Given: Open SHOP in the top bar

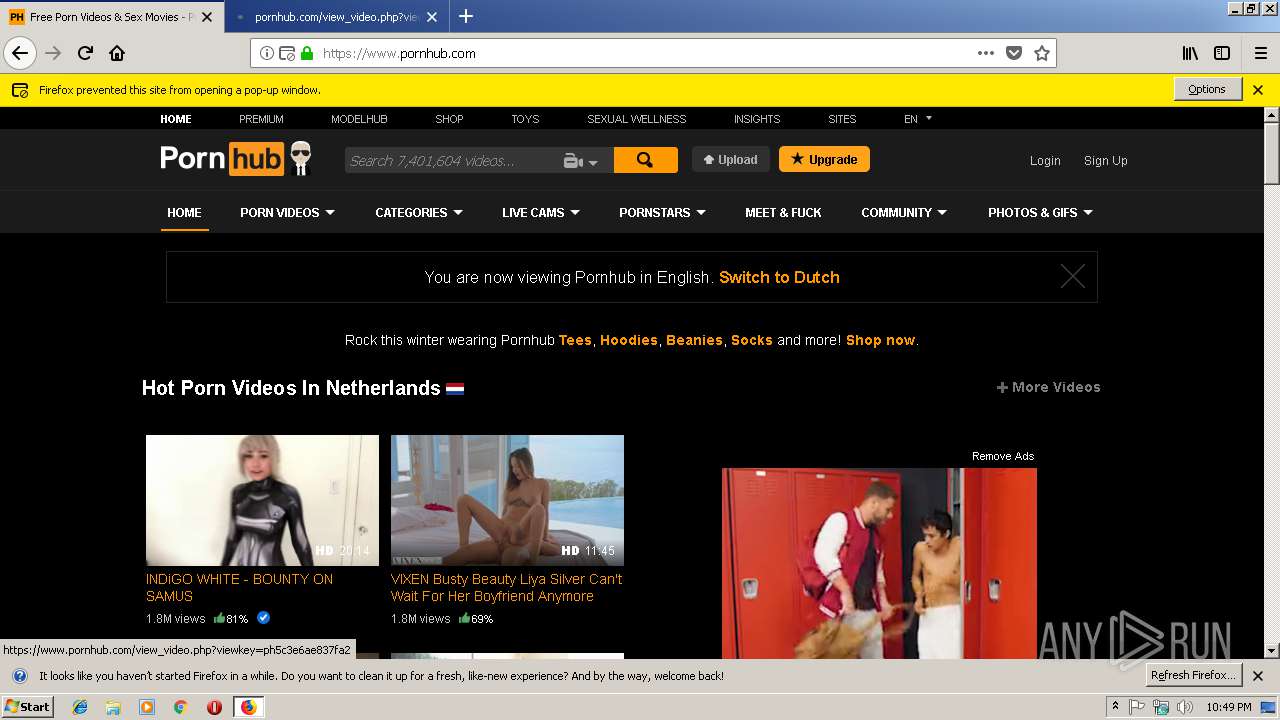Looking at the screenshot, I should (449, 119).
